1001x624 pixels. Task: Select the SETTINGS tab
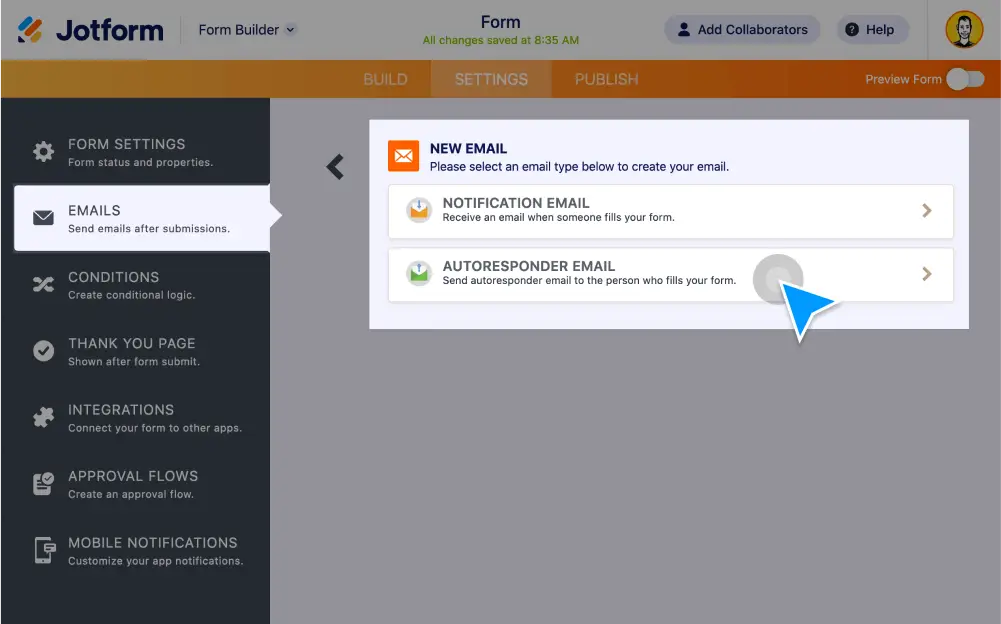coord(491,79)
